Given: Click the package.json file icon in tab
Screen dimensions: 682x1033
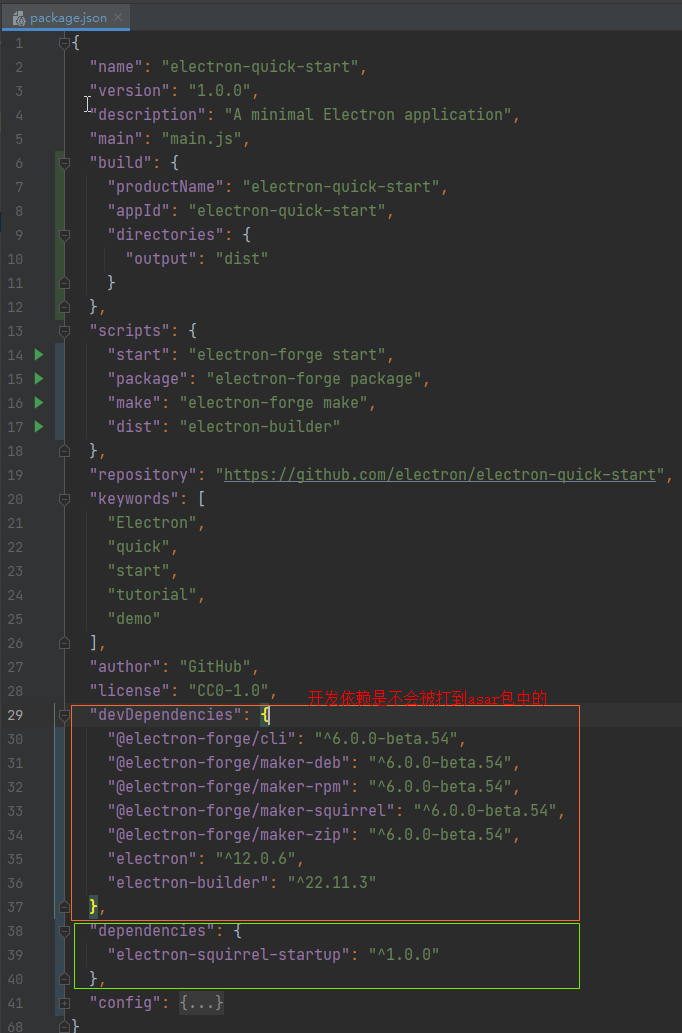Looking at the screenshot, I should [18, 18].
